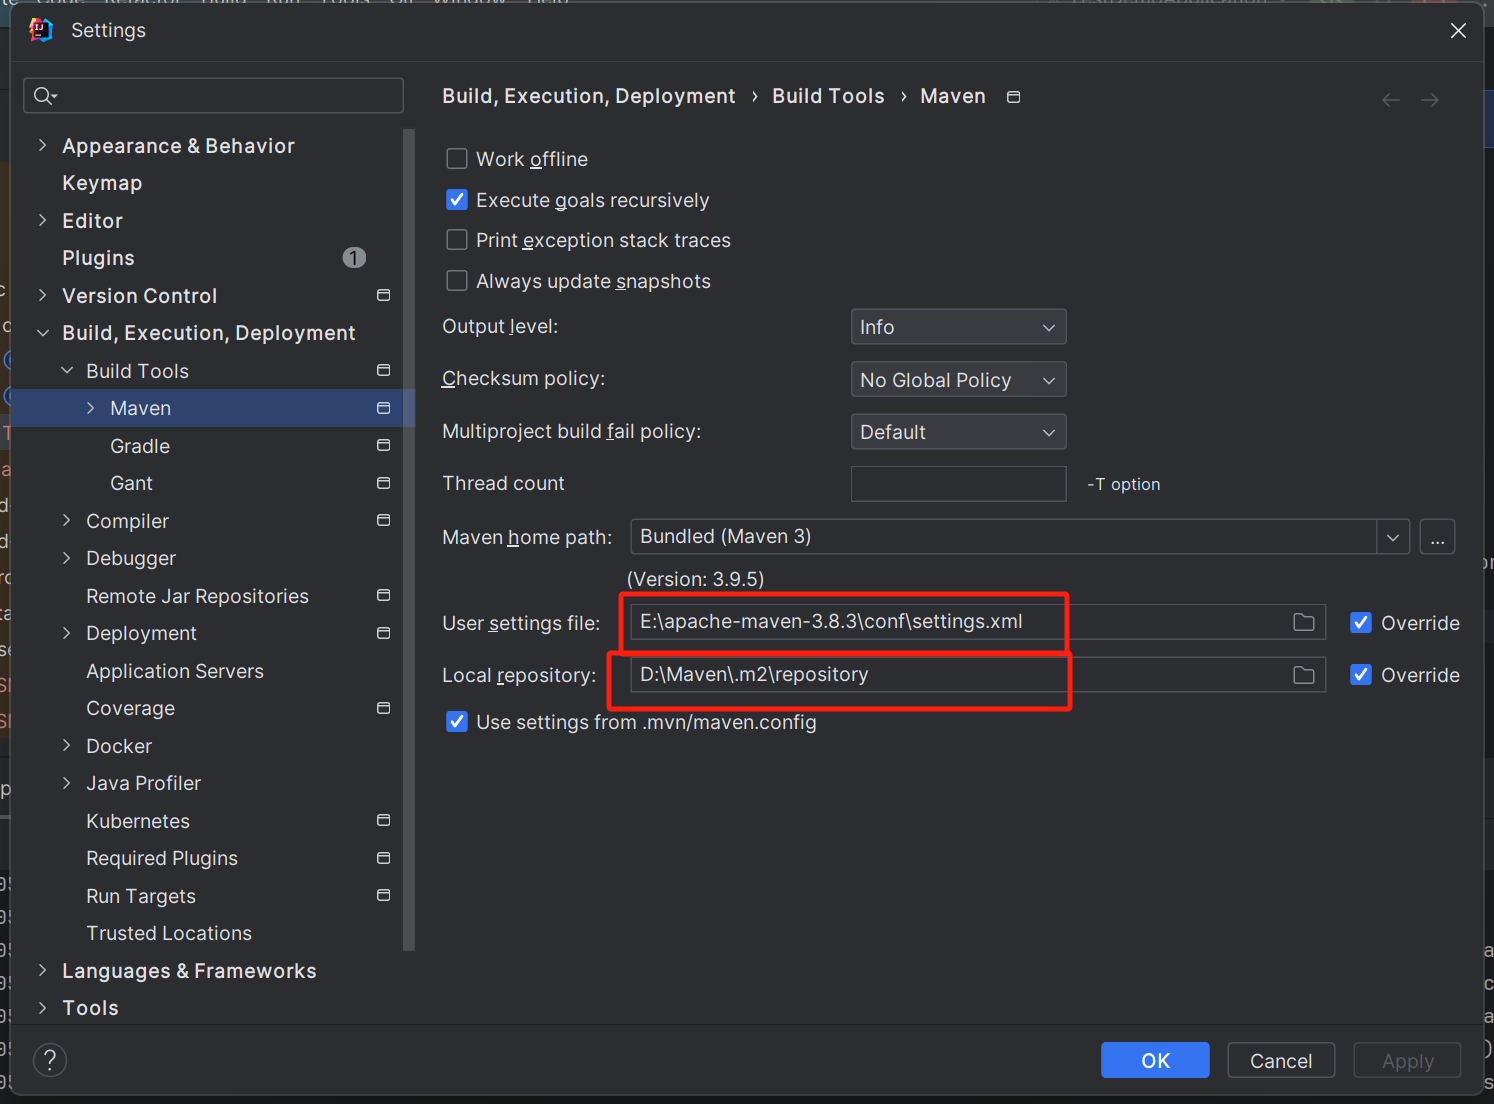Select Gradle under Build Tools
1494x1104 pixels.
pos(140,446)
